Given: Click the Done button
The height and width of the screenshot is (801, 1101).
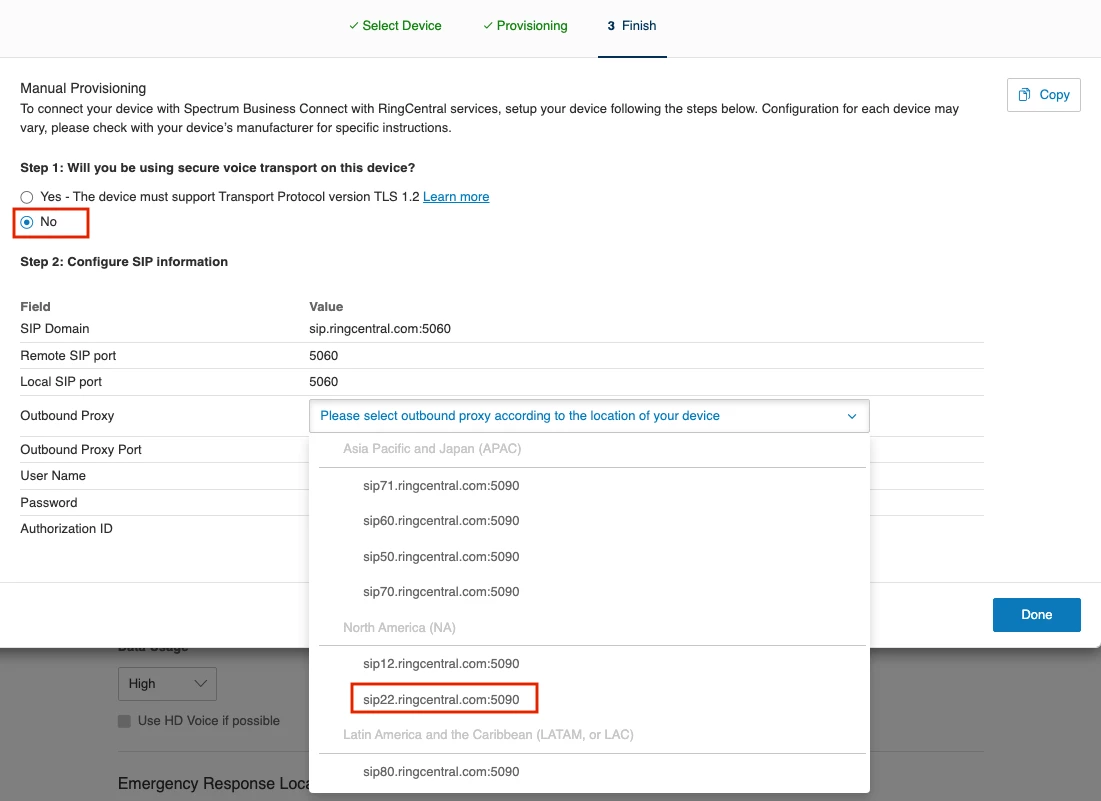Looking at the screenshot, I should coord(1036,615).
